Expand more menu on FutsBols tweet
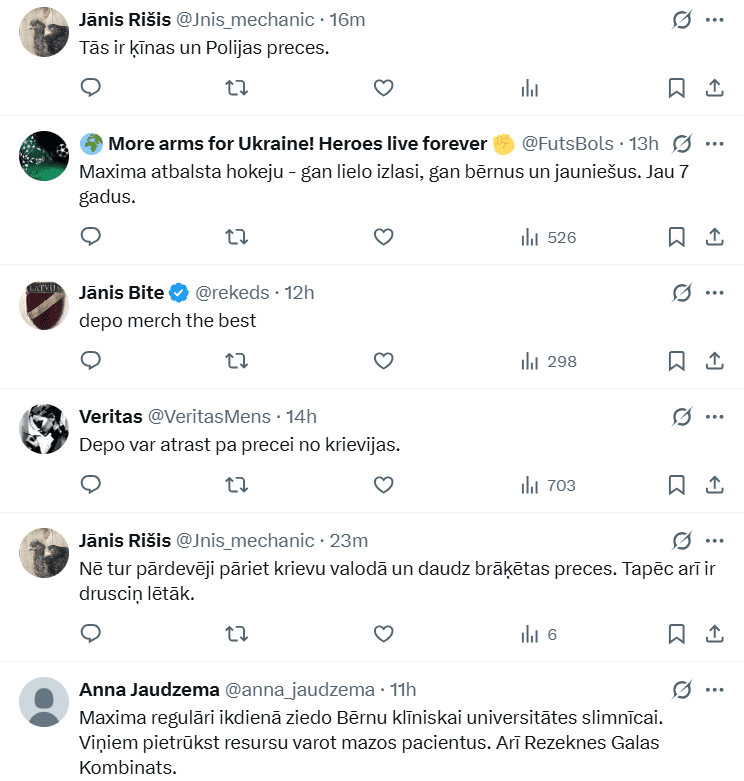Screen dimensions: 744x781 point(714,144)
